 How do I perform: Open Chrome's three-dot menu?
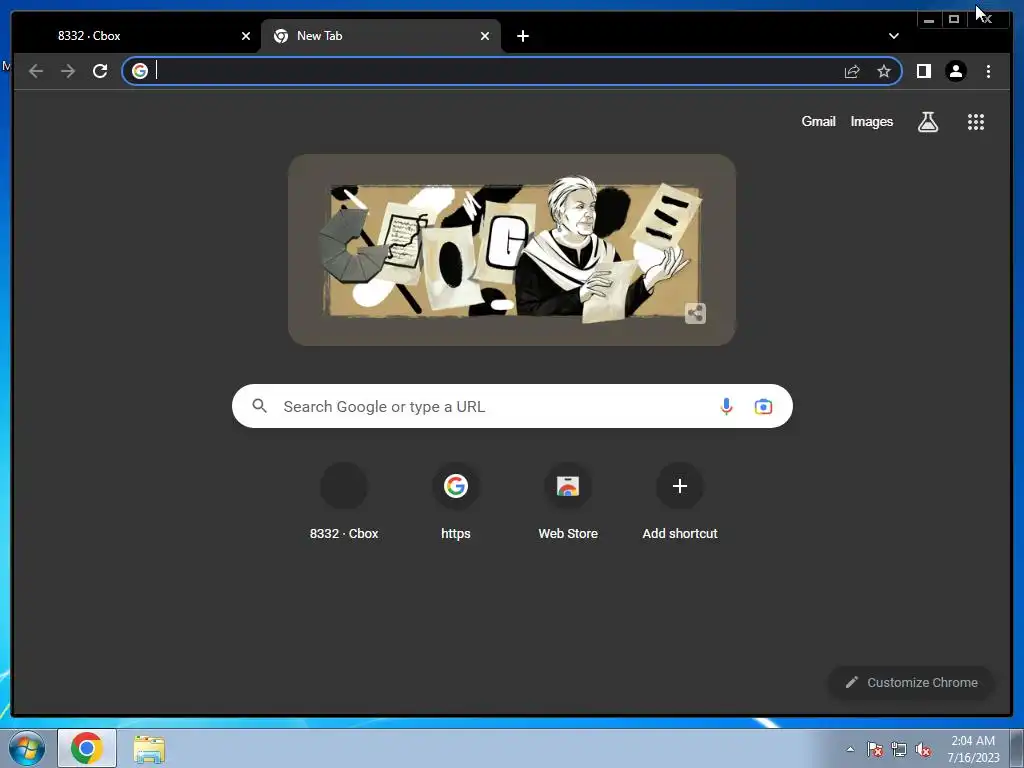click(x=988, y=71)
